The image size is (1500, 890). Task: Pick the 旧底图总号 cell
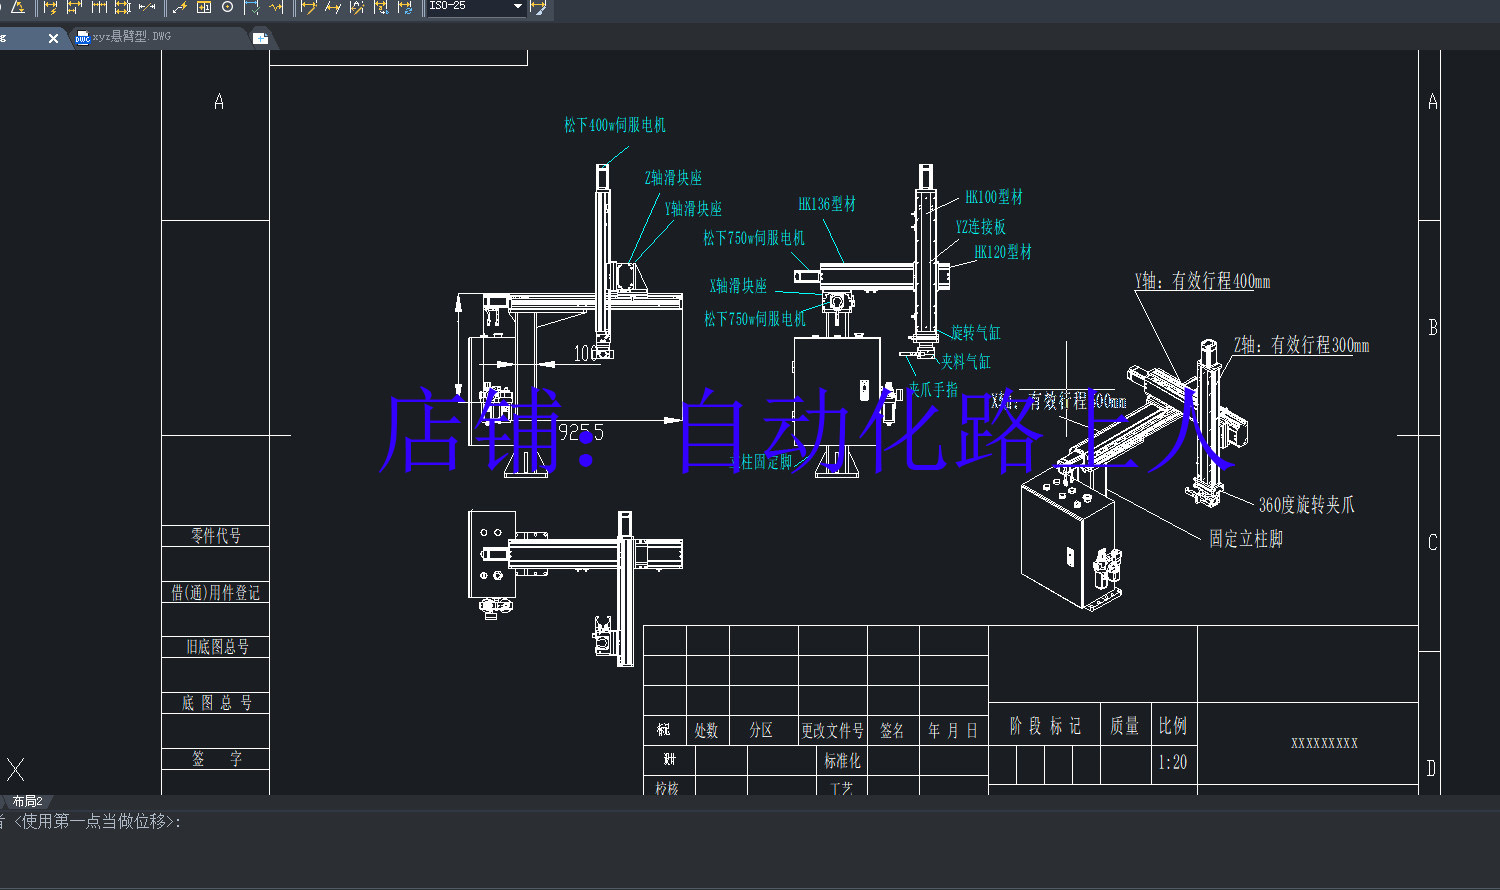pyautogui.click(x=217, y=647)
